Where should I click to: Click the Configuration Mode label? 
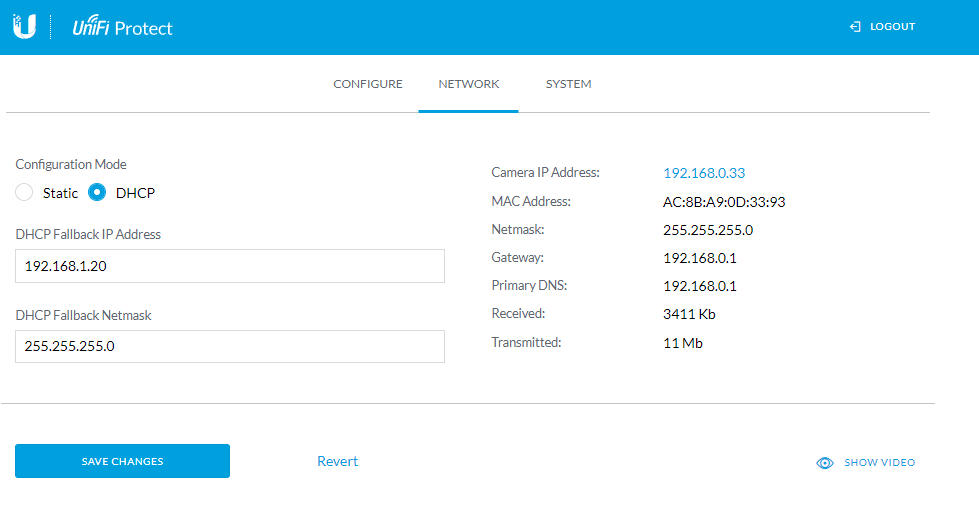(x=71, y=164)
